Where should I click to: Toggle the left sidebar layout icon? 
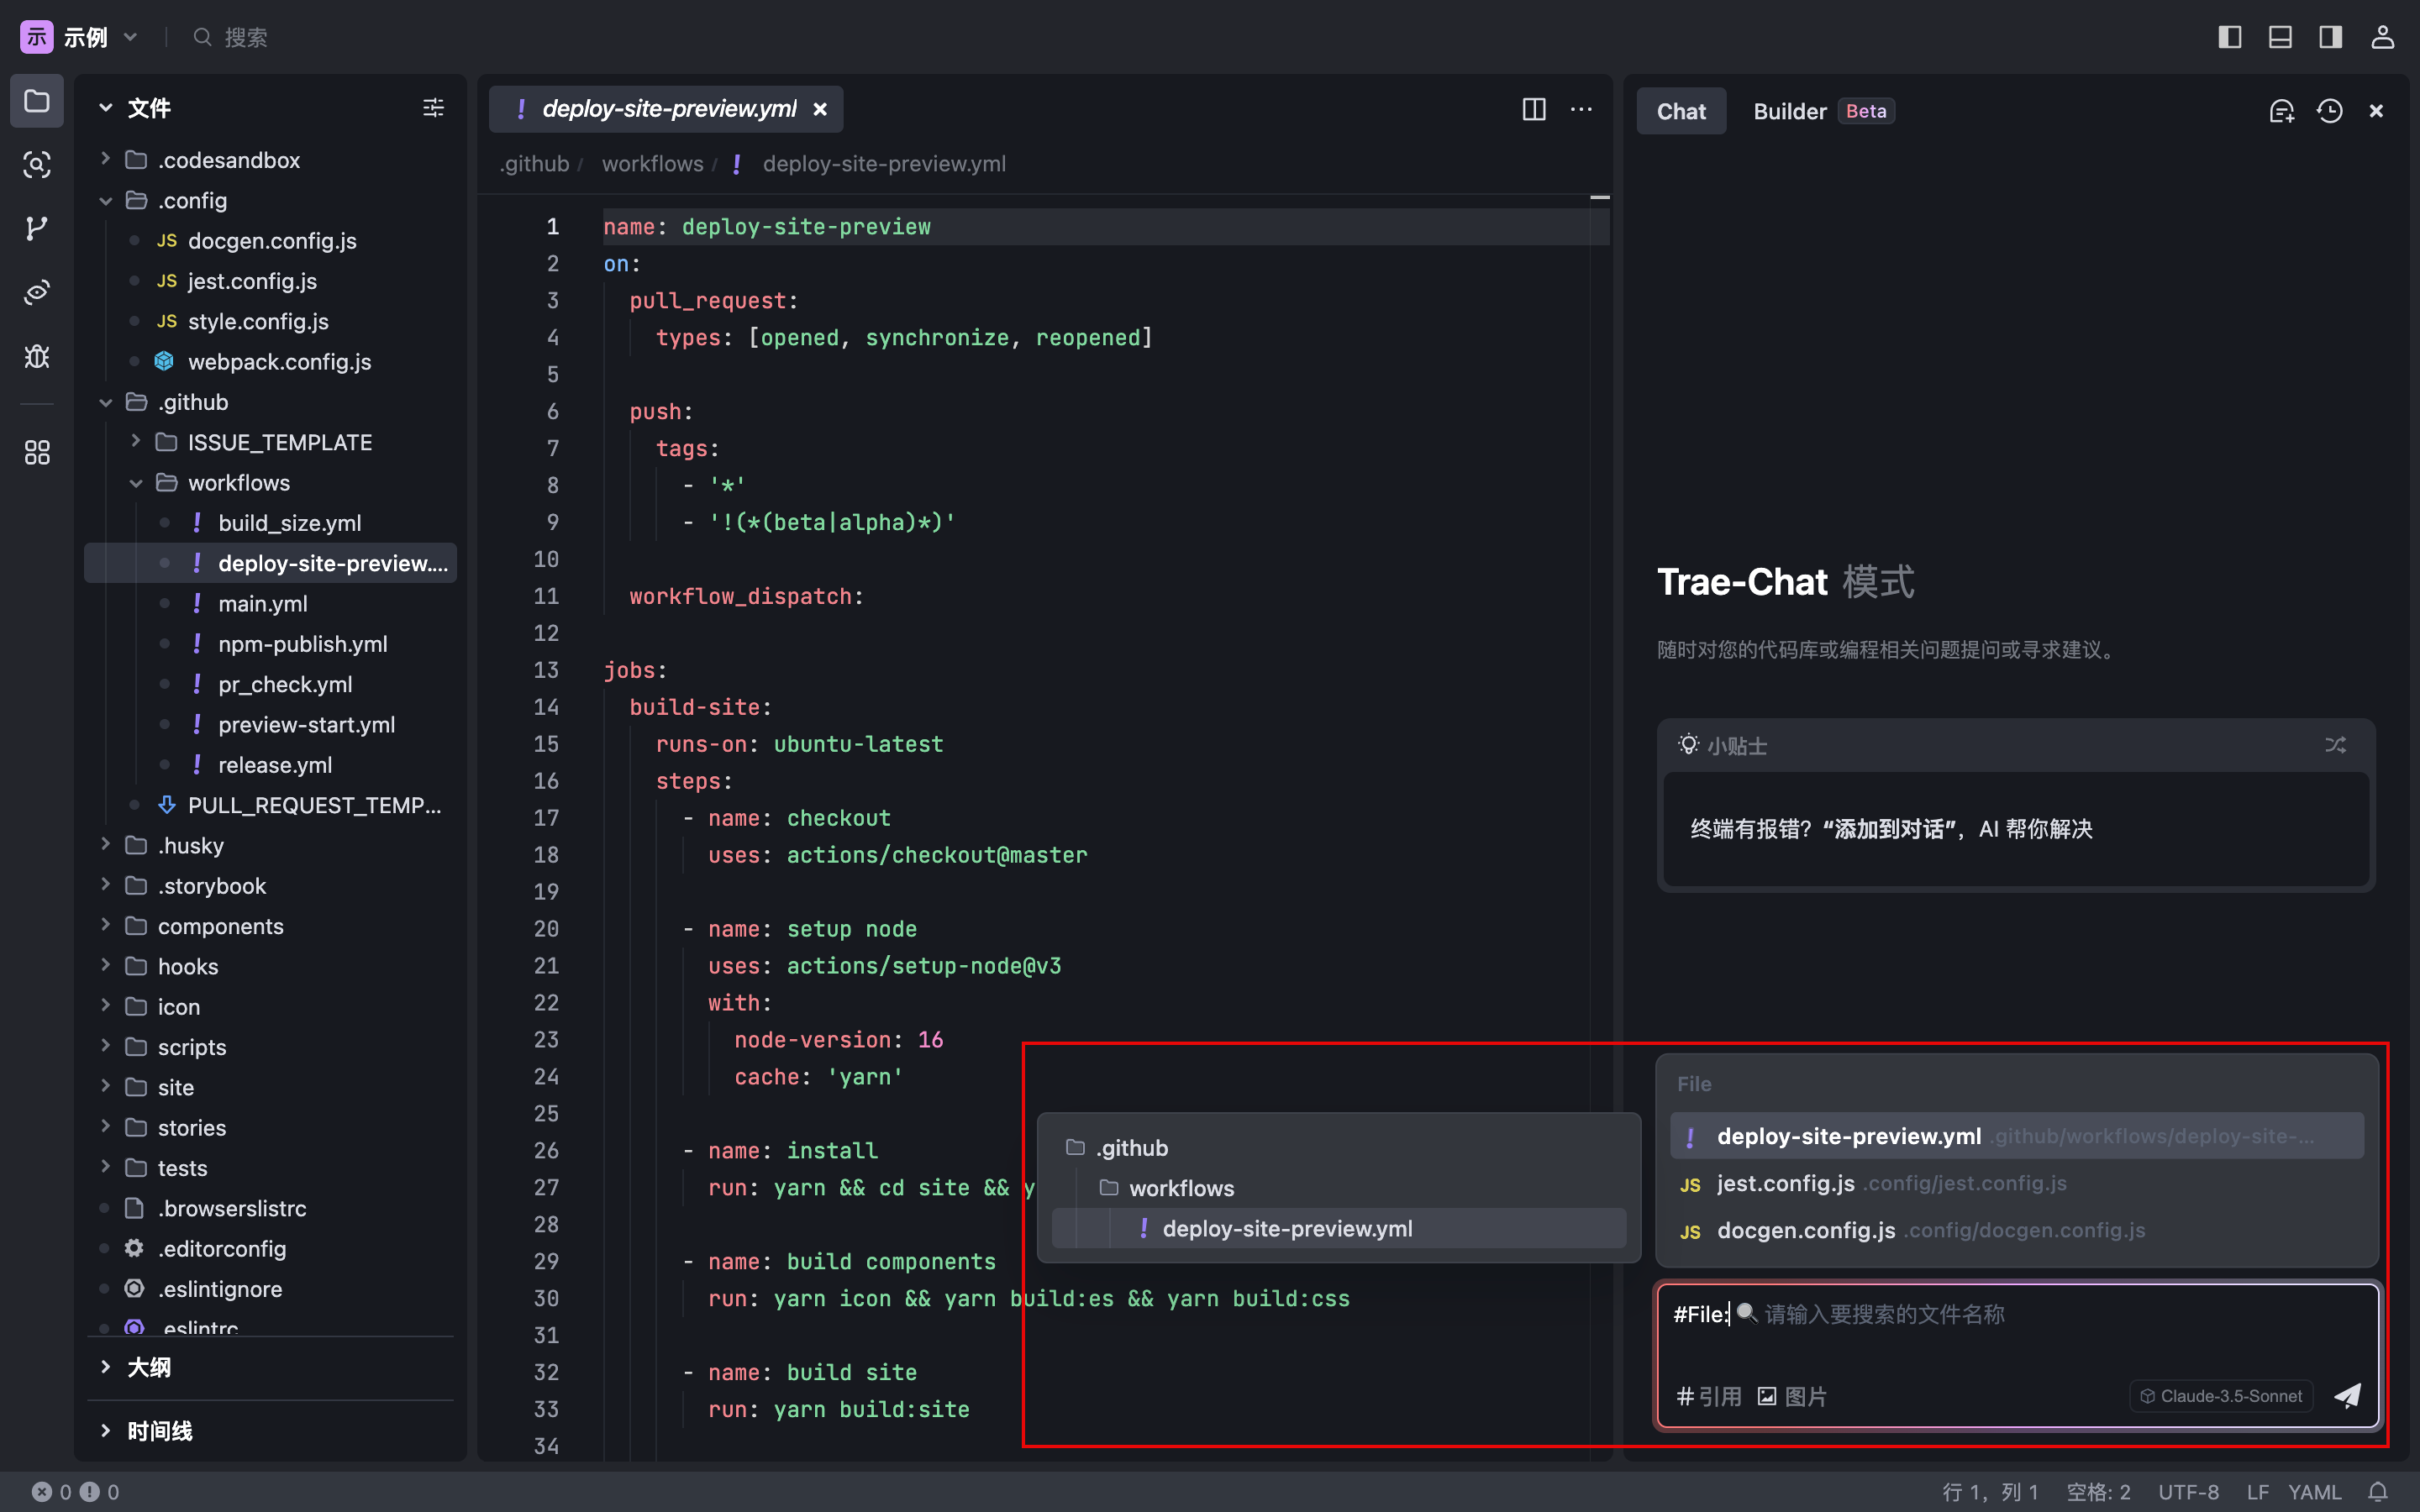(x=2229, y=37)
